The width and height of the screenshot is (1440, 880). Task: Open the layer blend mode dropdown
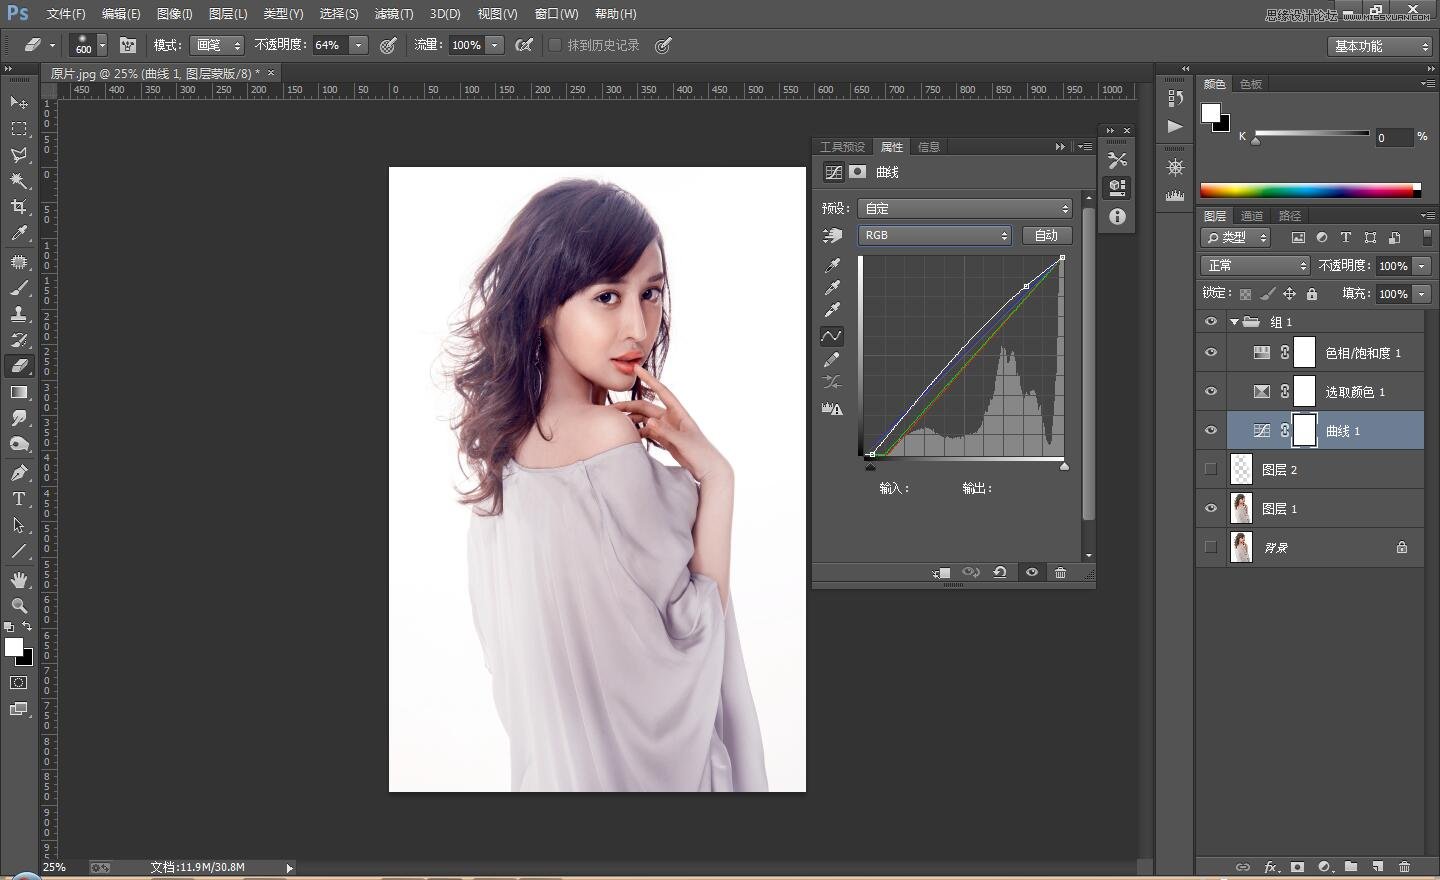coord(1254,265)
